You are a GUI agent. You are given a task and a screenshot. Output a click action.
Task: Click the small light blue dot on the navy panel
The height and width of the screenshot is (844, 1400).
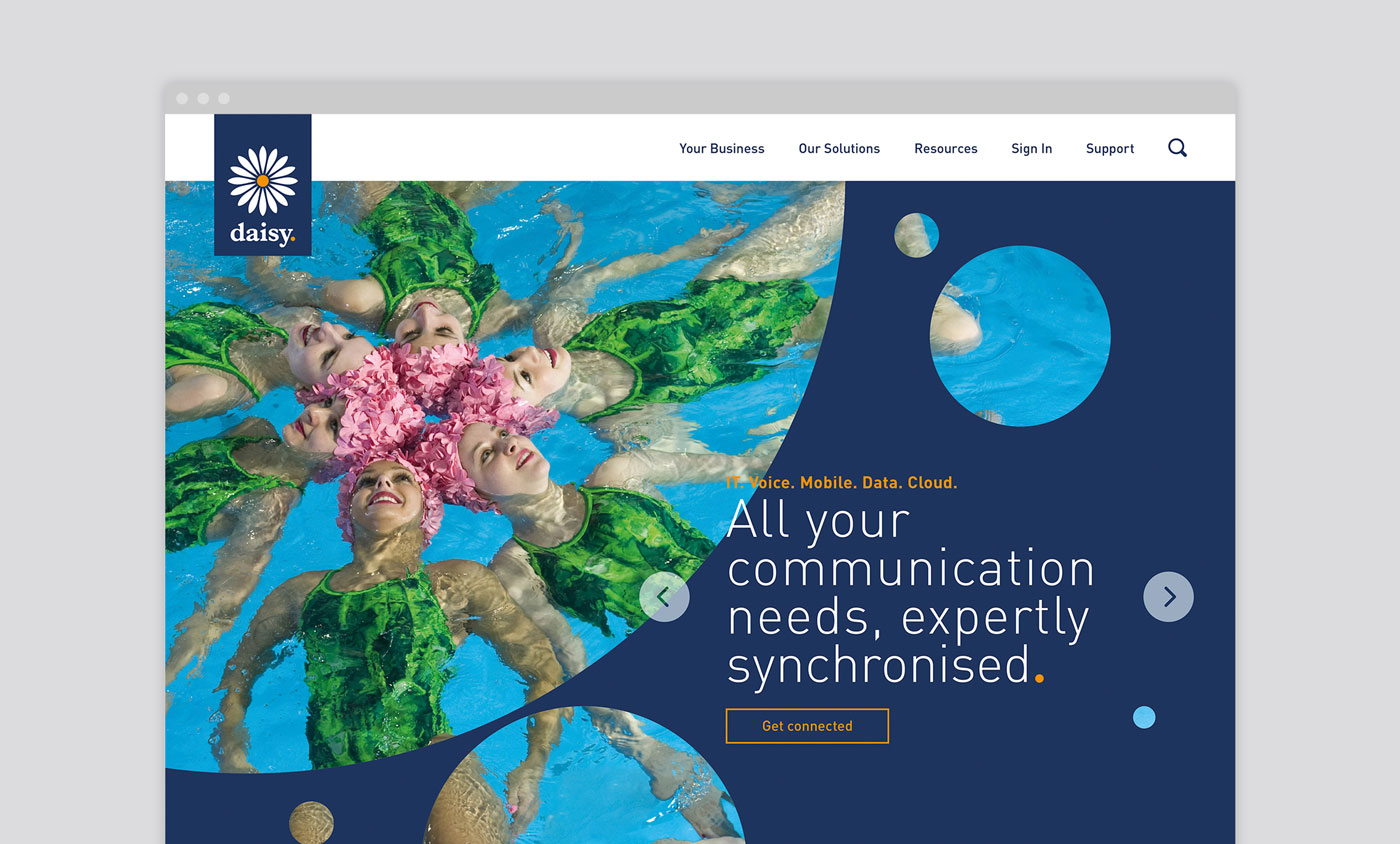pyautogui.click(x=1144, y=717)
